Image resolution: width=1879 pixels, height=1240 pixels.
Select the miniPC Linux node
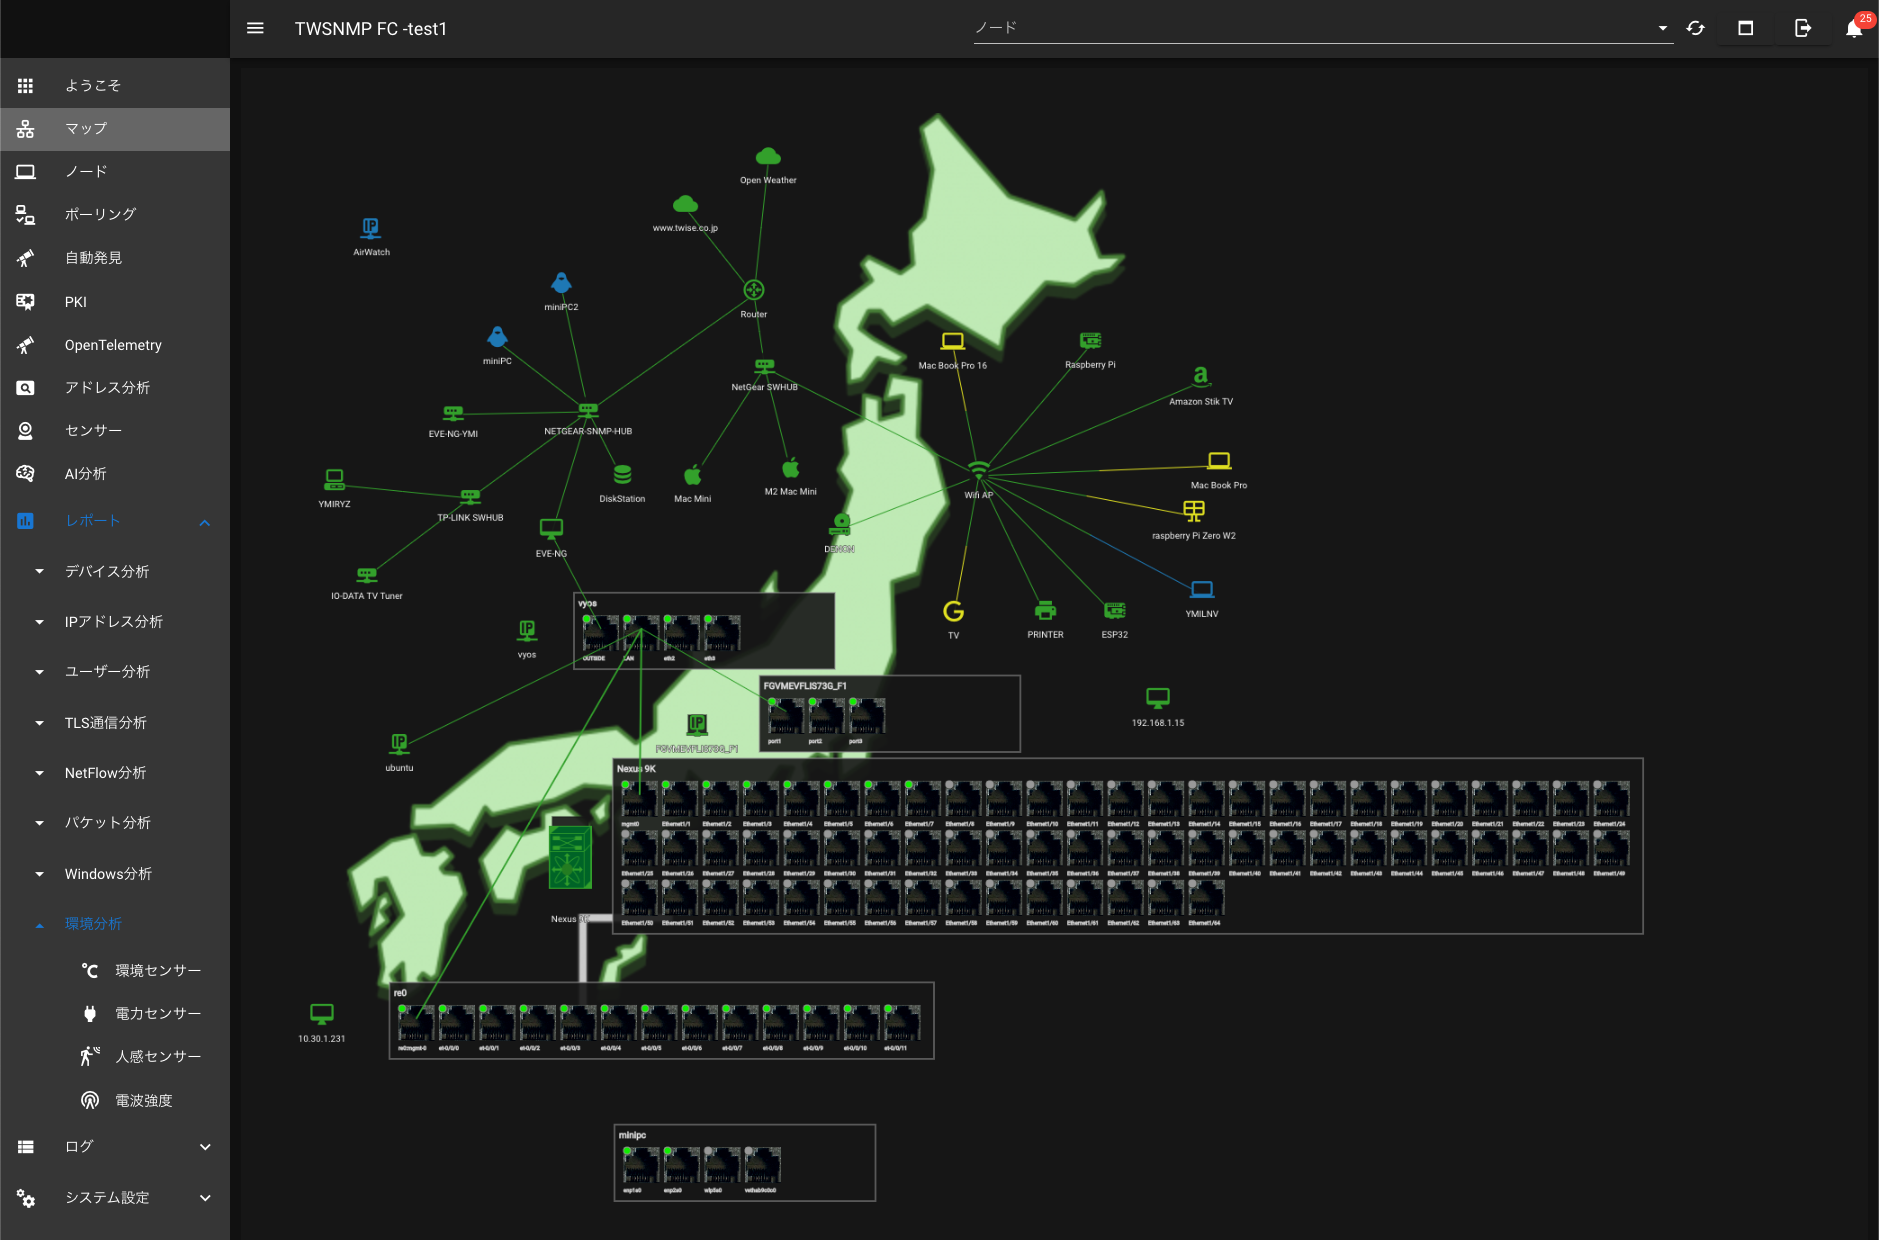(x=497, y=337)
